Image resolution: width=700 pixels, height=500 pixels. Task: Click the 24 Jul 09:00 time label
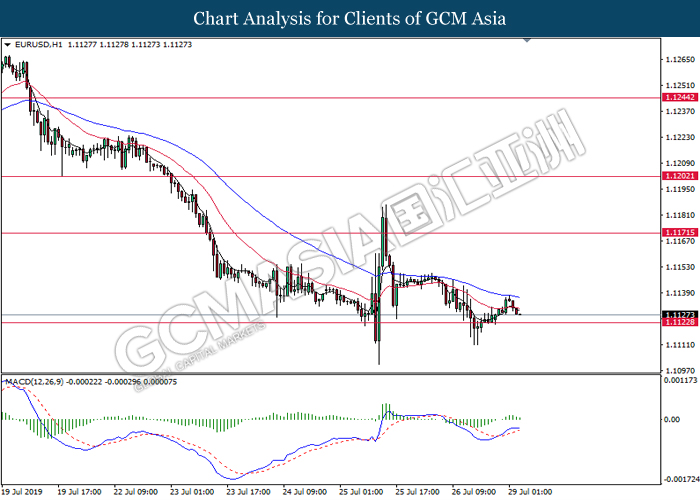[x=305, y=492]
